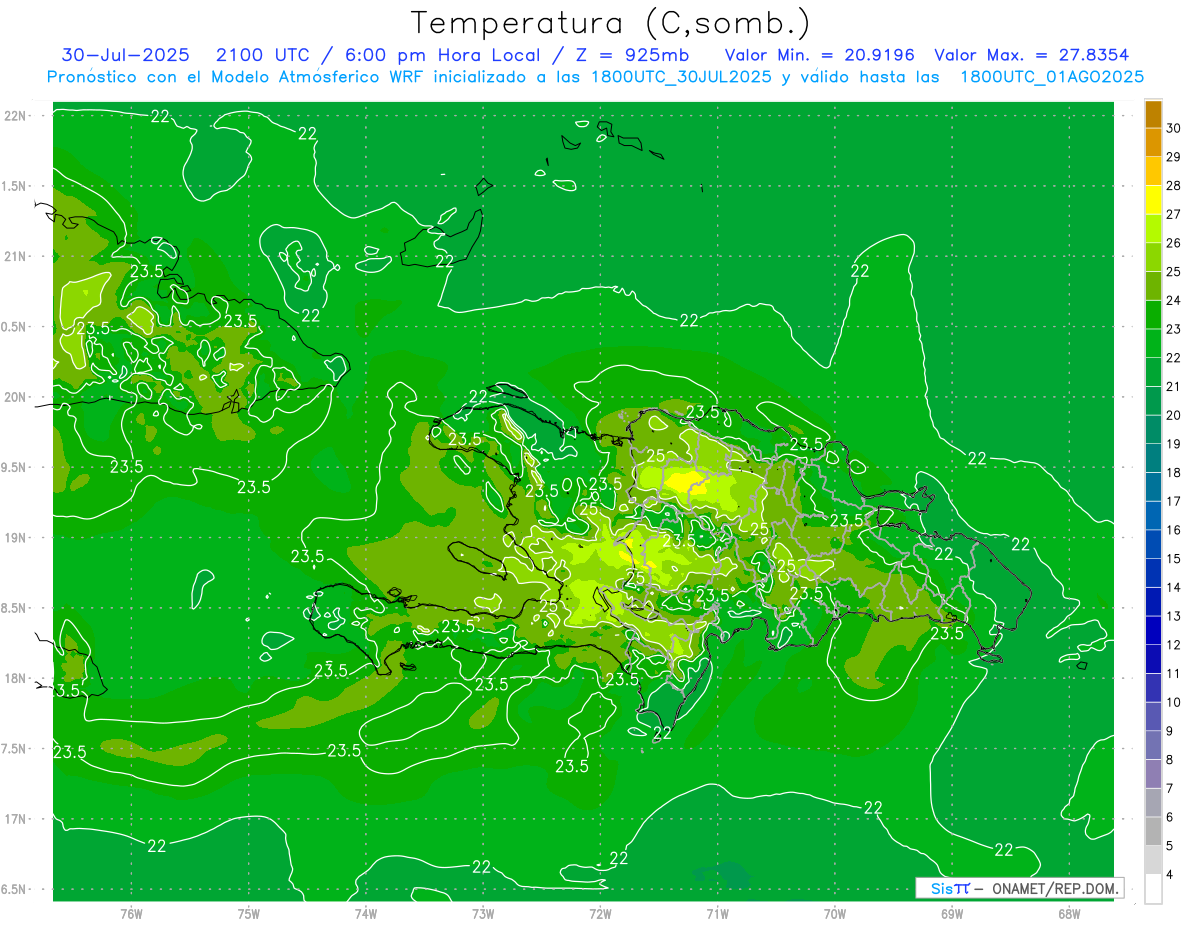Click the "74W" longitude axis label
The image size is (1200, 927).
[366, 914]
